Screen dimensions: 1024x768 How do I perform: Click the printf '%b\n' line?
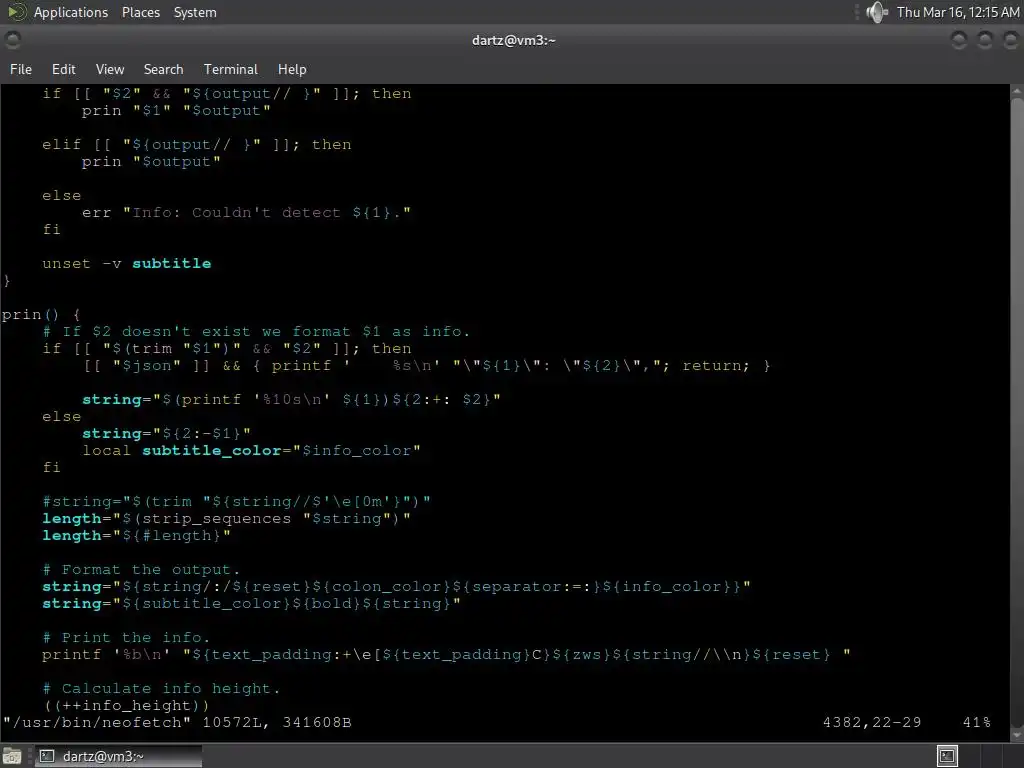pyautogui.click(x=447, y=654)
